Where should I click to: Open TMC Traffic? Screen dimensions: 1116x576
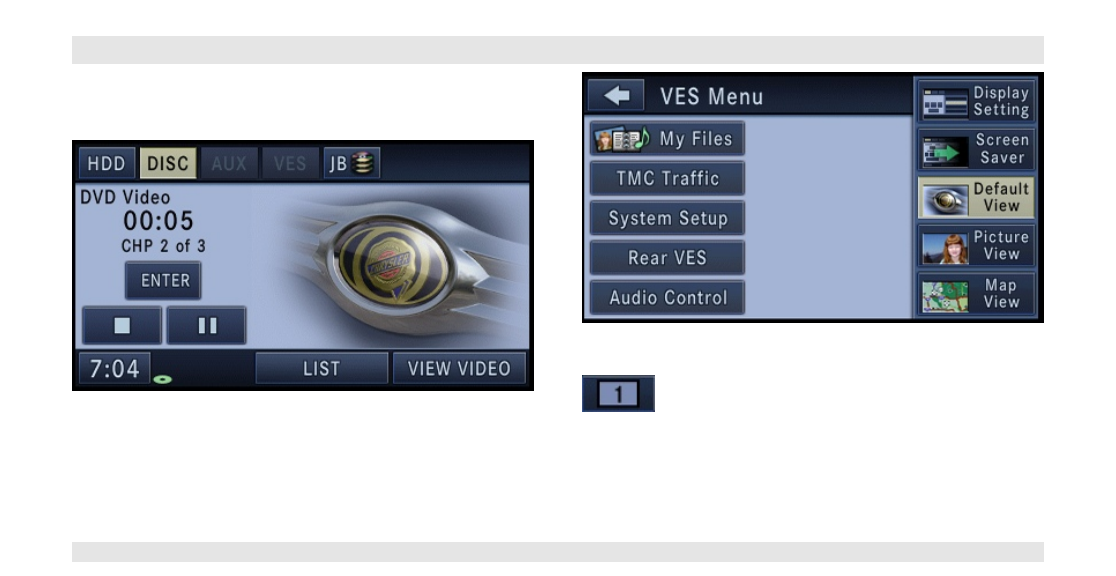(x=667, y=178)
